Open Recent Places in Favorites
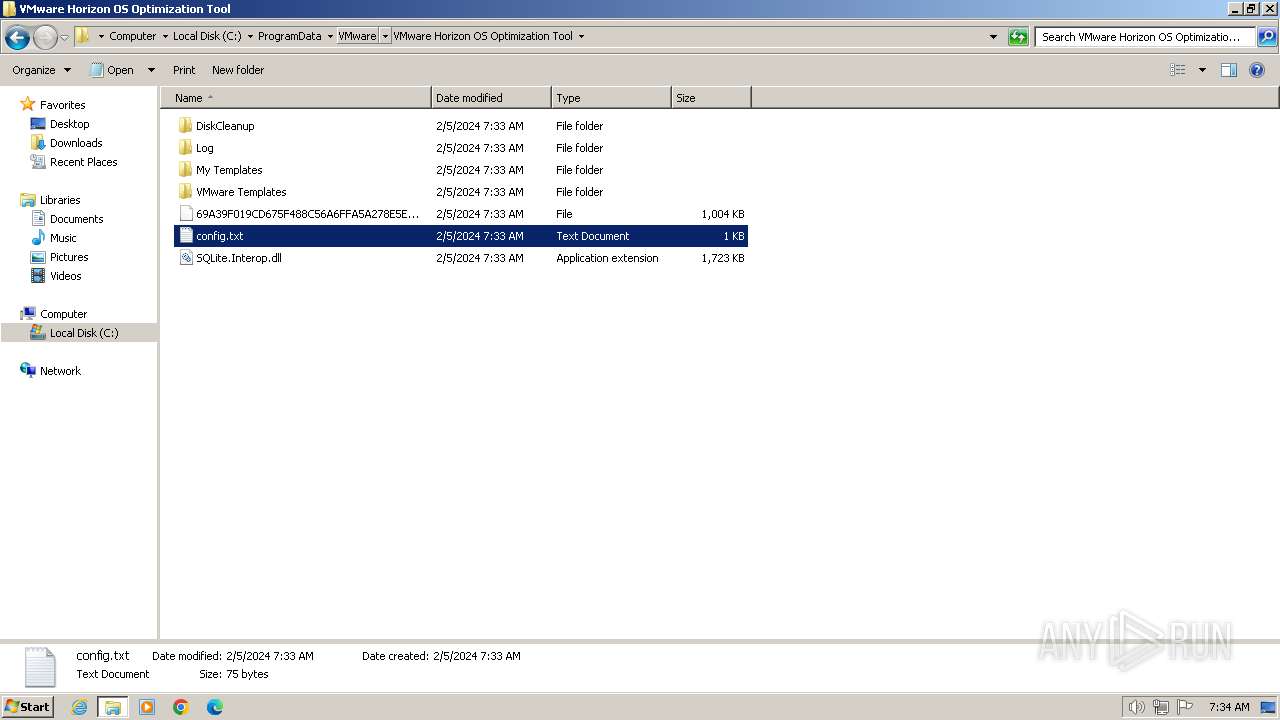This screenshot has width=1280, height=720. coord(83,162)
